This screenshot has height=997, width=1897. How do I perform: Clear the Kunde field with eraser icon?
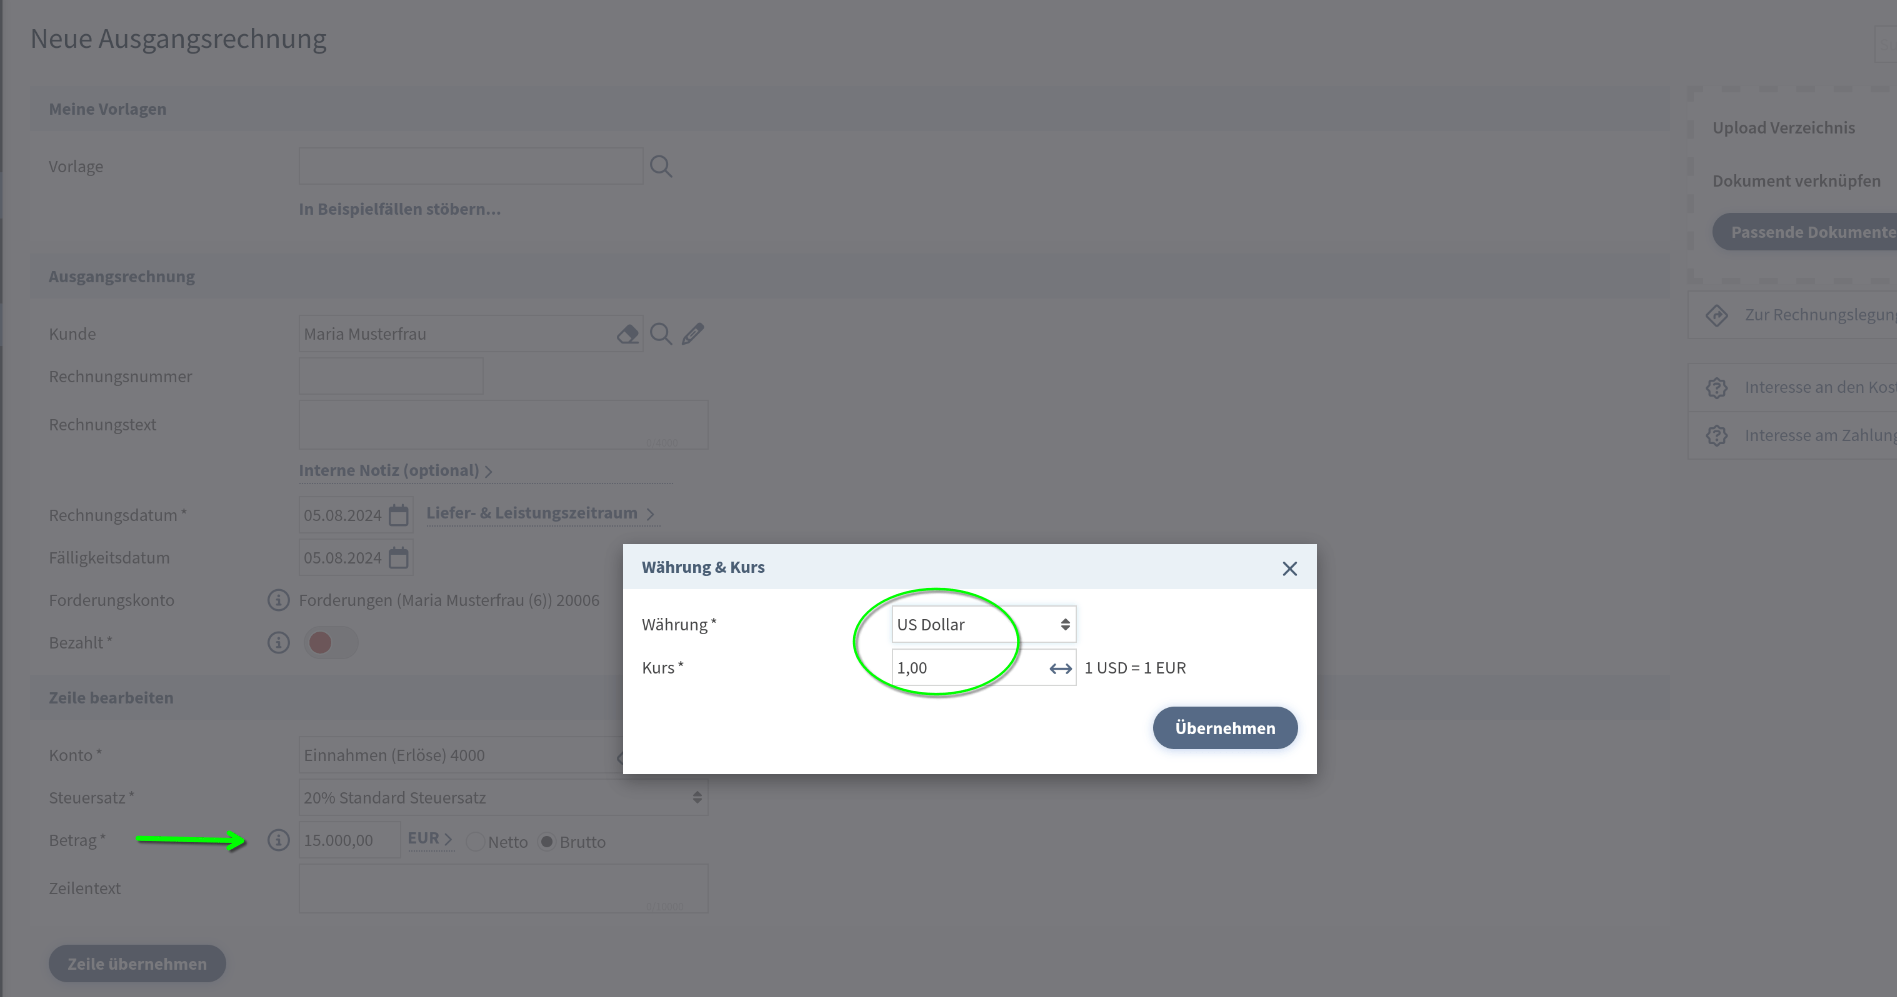[x=627, y=334]
